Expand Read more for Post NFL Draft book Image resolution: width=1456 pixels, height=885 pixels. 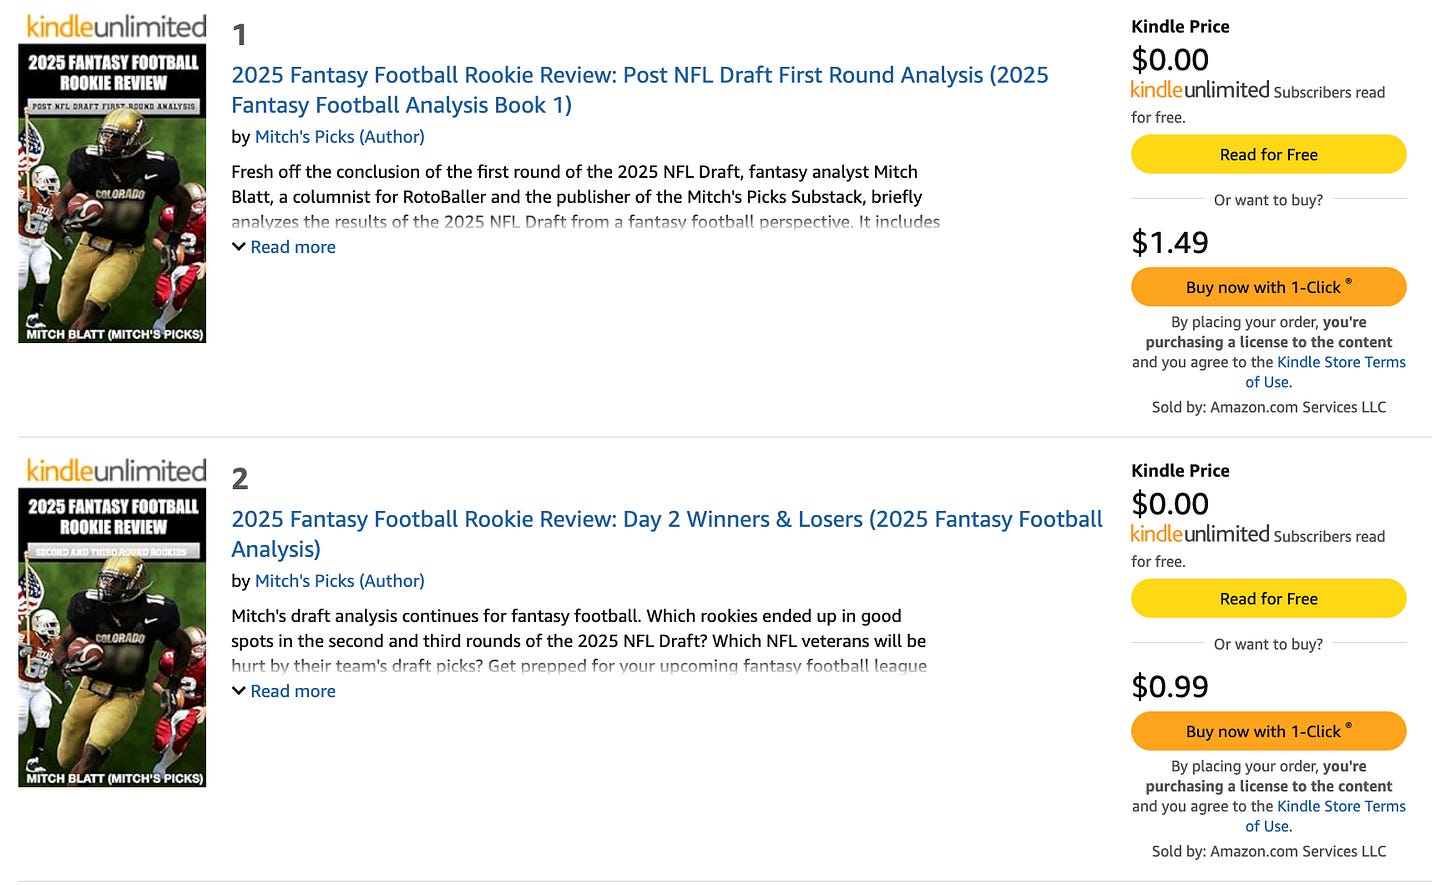292,247
